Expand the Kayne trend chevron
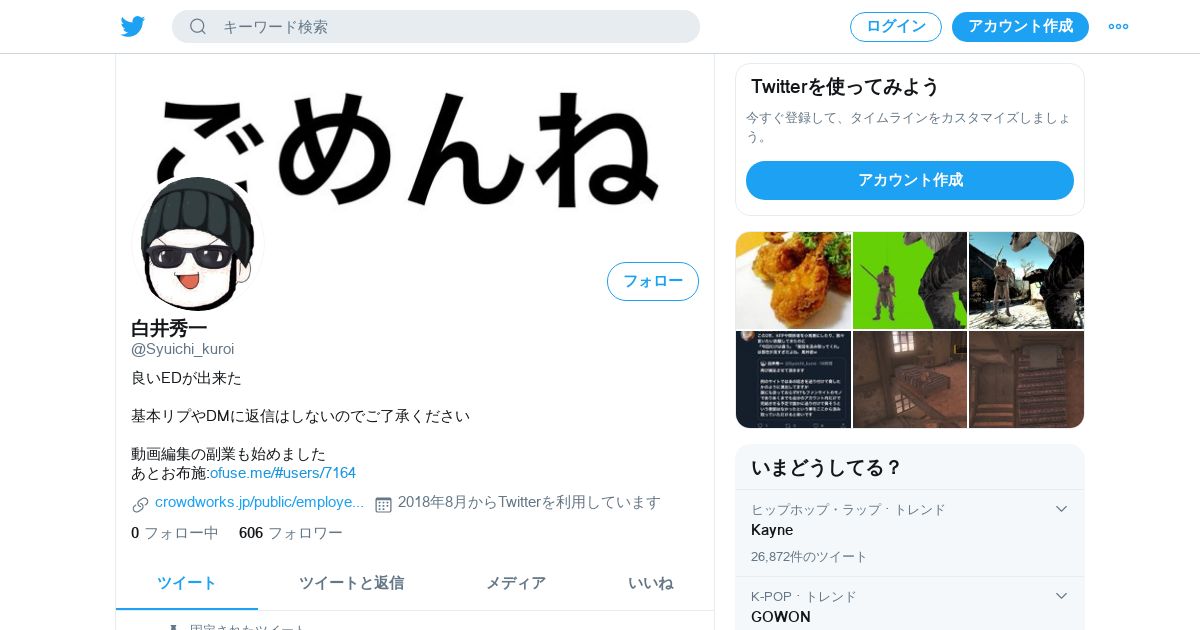The height and width of the screenshot is (630, 1200). (1061, 509)
